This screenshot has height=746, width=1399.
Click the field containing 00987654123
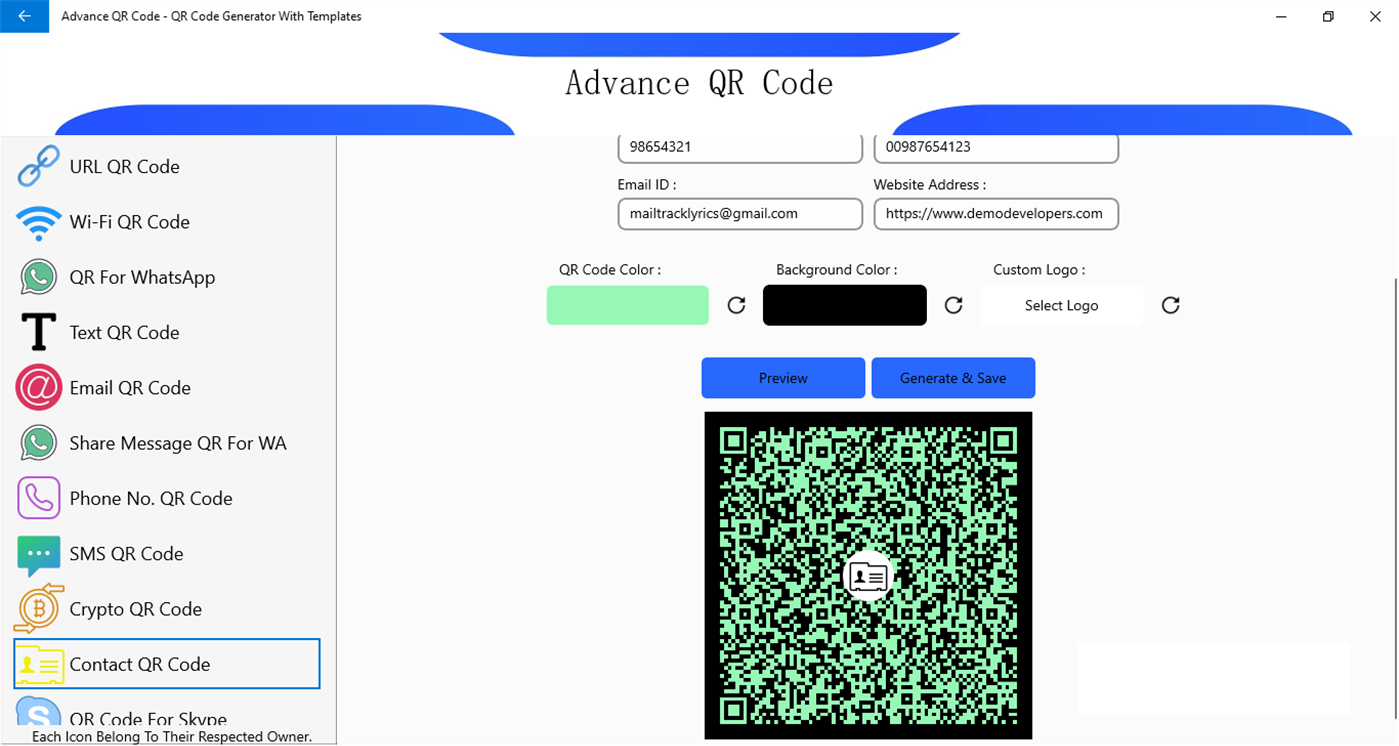(996, 148)
